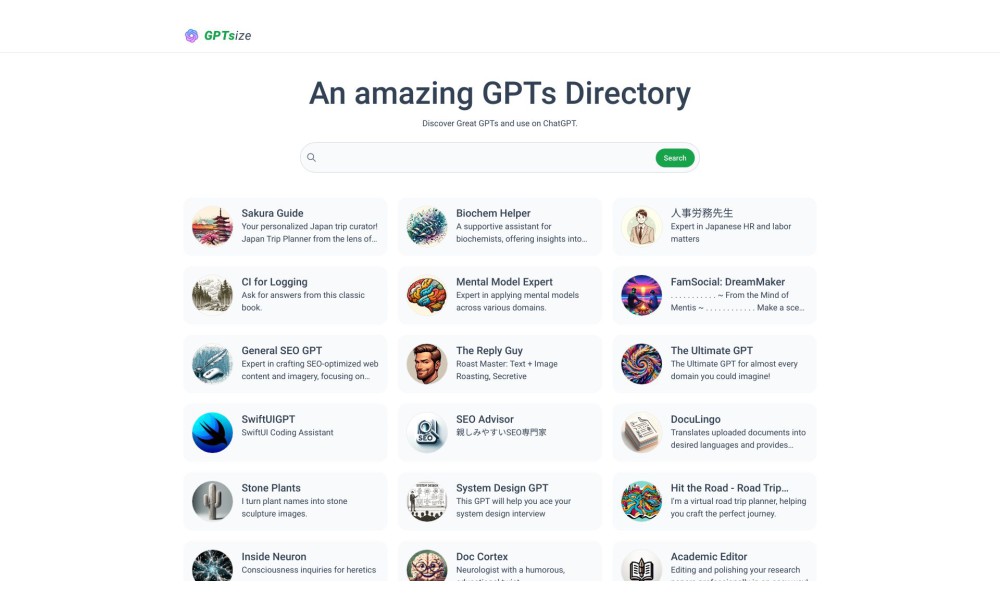Screen dimensions: 1000x600
Task: Click the 人事労務先生 businessman avatar
Action: point(642,226)
